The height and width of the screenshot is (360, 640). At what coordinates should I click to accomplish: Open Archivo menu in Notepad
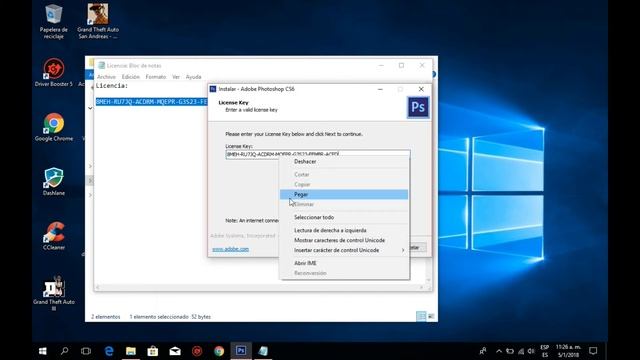(106, 77)
